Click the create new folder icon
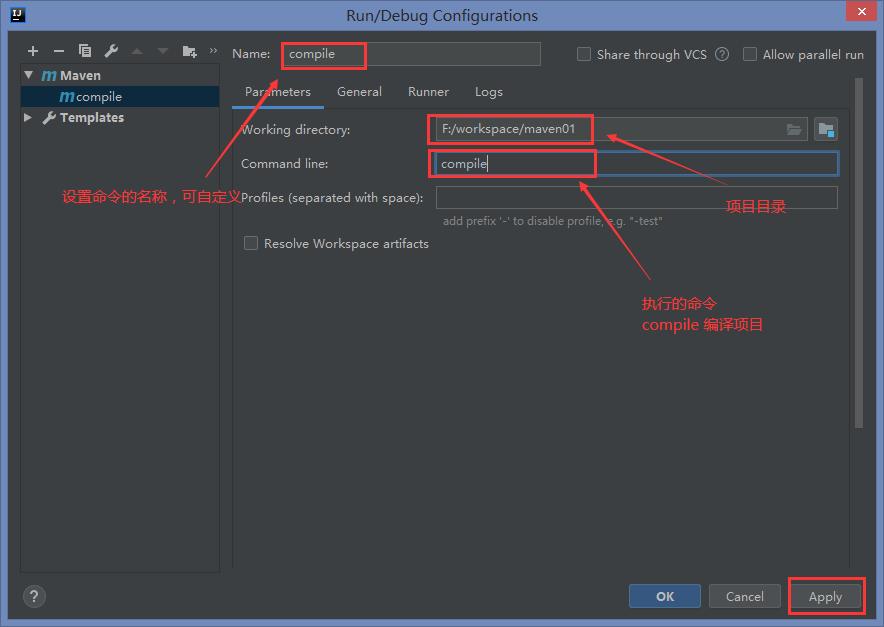Screen dimensions: 884x627 coord(190,51)
